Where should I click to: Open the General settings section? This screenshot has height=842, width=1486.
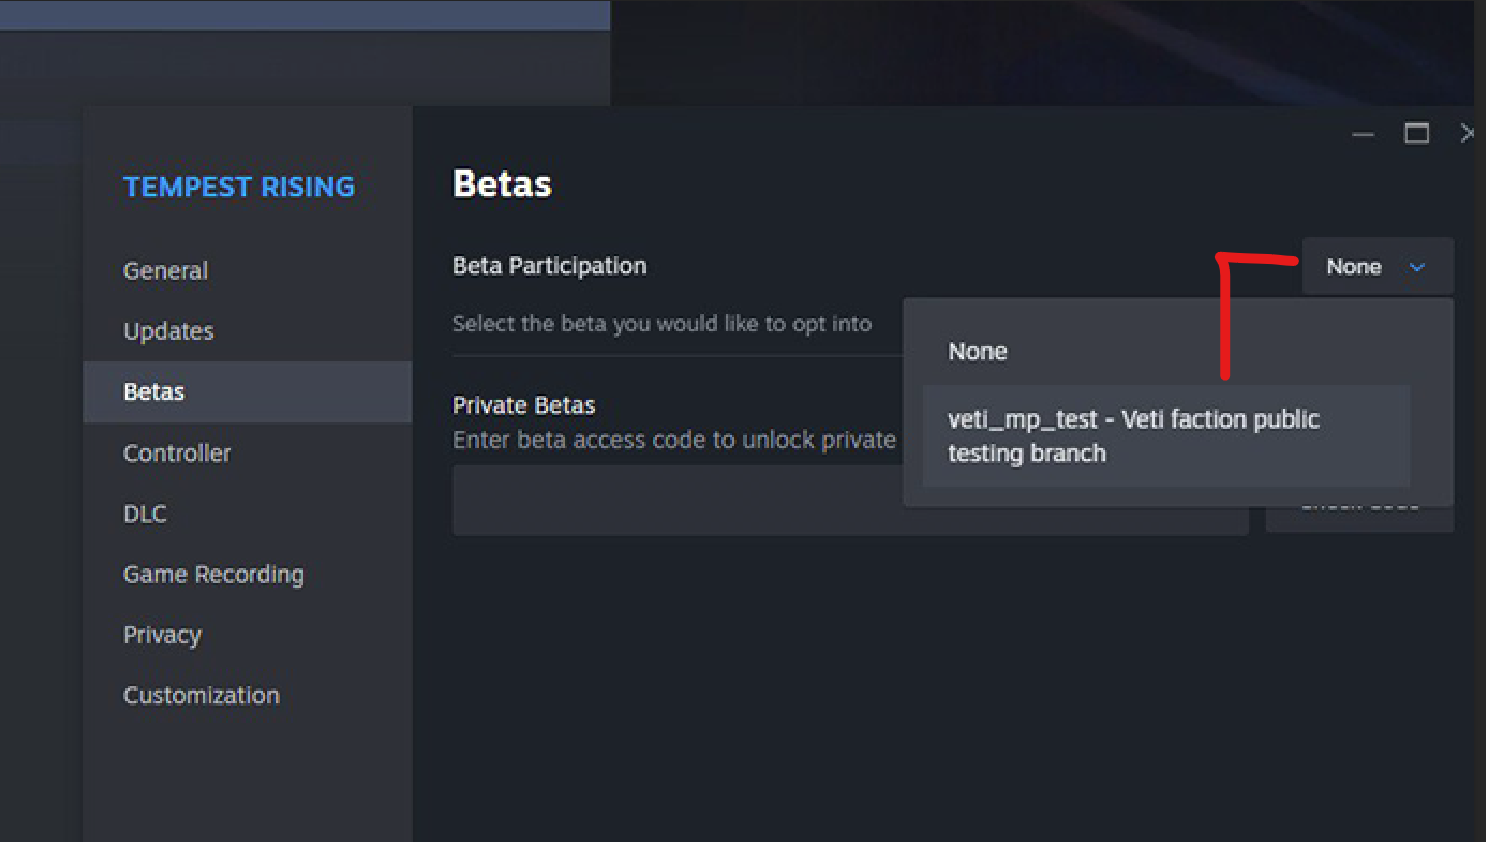coord(165,271)
